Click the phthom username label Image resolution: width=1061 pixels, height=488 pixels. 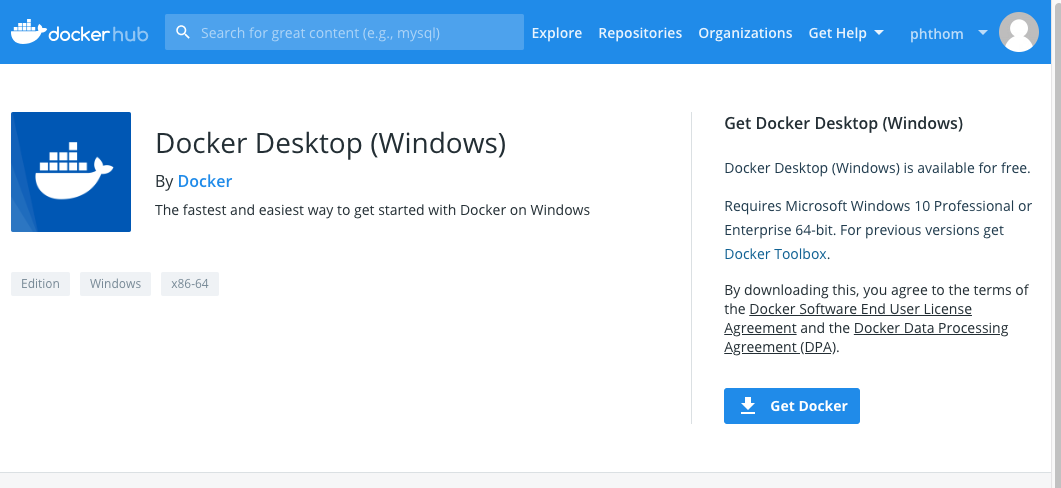click(936, 34)
